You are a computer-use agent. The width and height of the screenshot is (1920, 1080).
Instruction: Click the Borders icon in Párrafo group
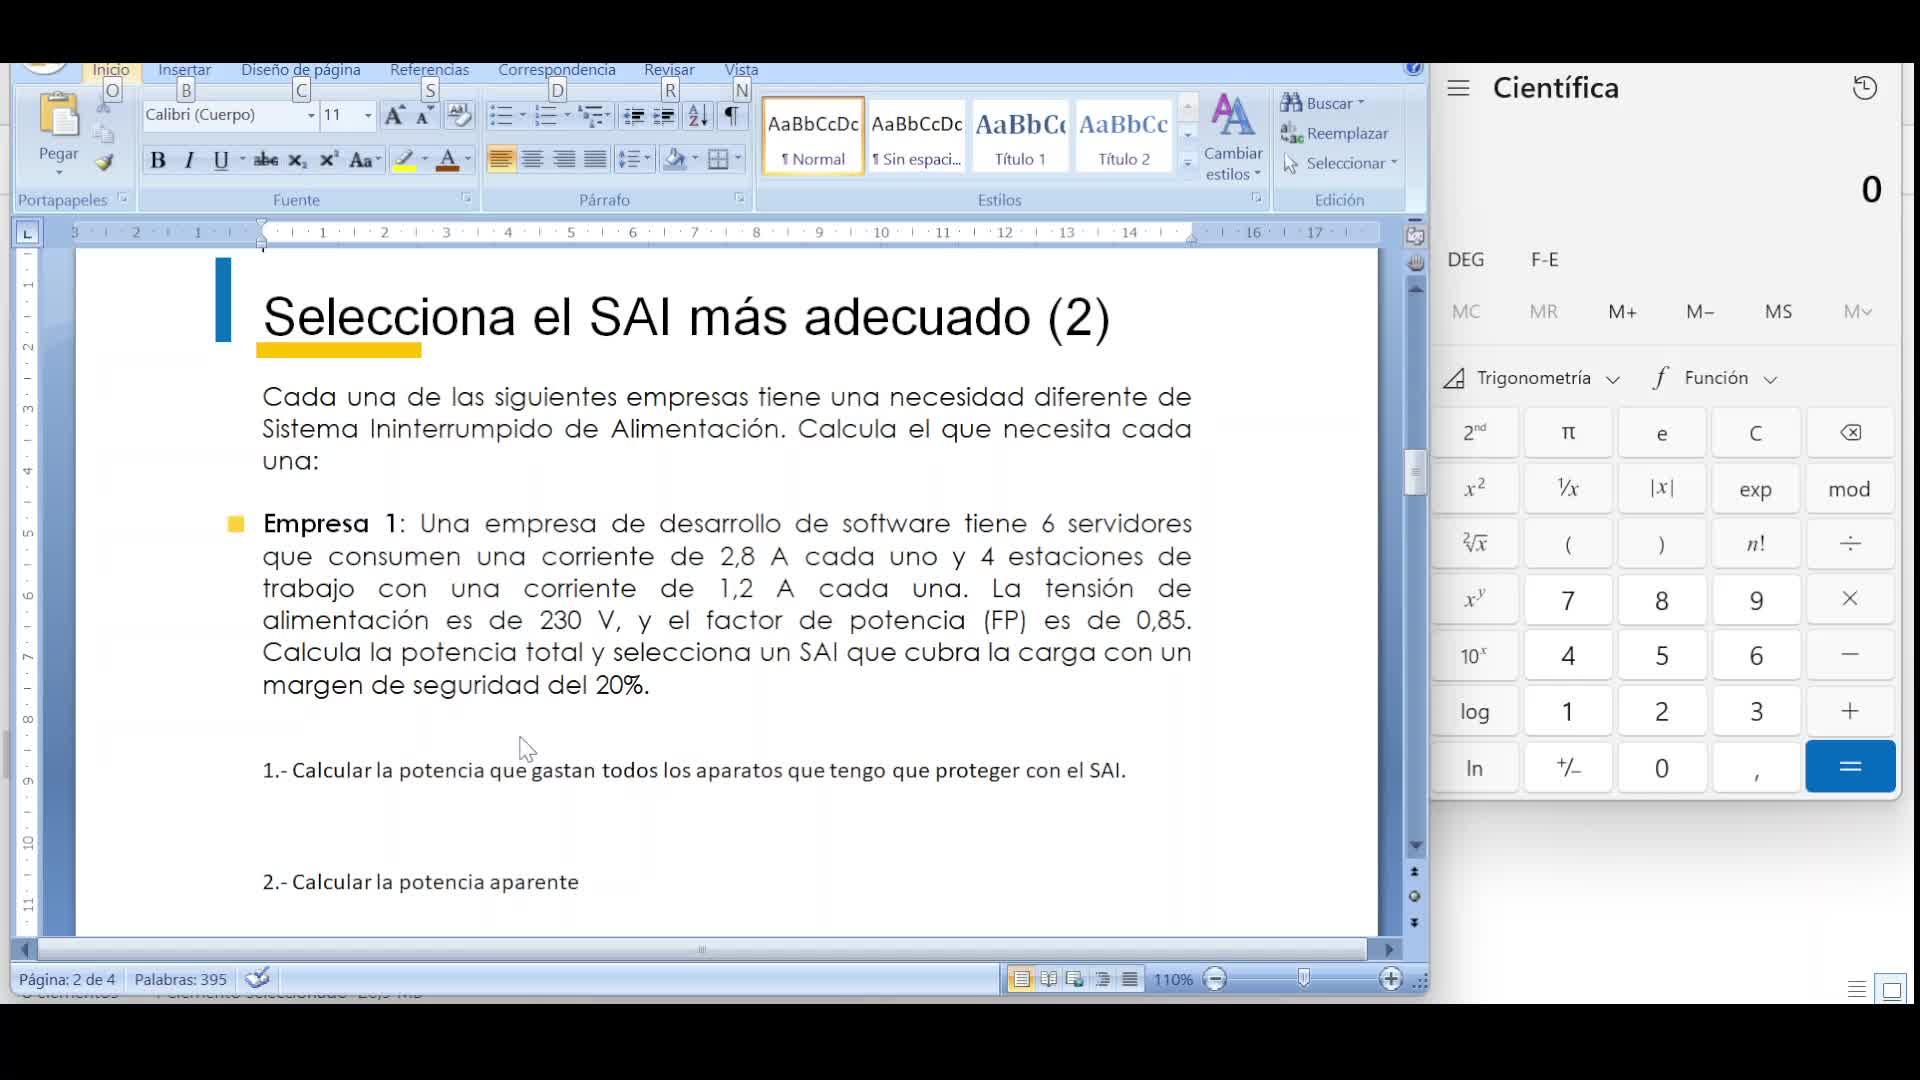(x=718, y=160)
